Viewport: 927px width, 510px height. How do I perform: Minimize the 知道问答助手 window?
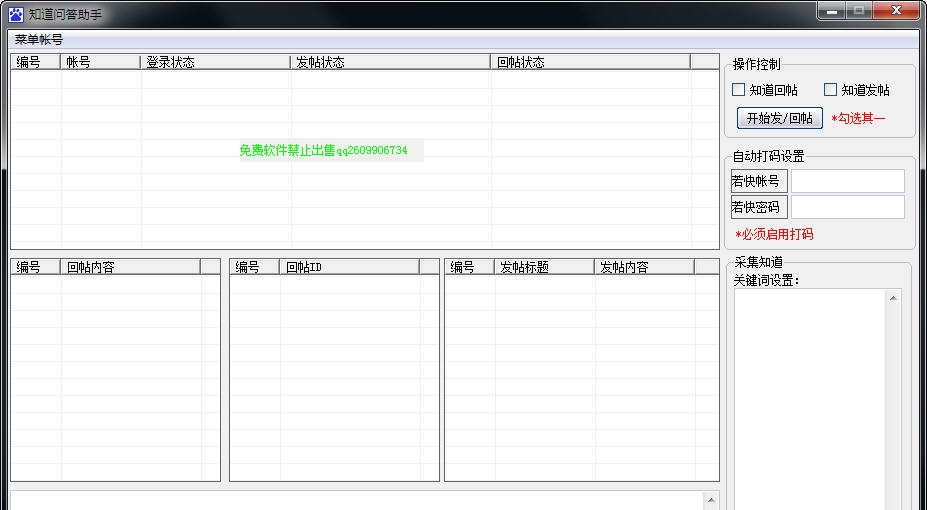click(x=832, y=11)
